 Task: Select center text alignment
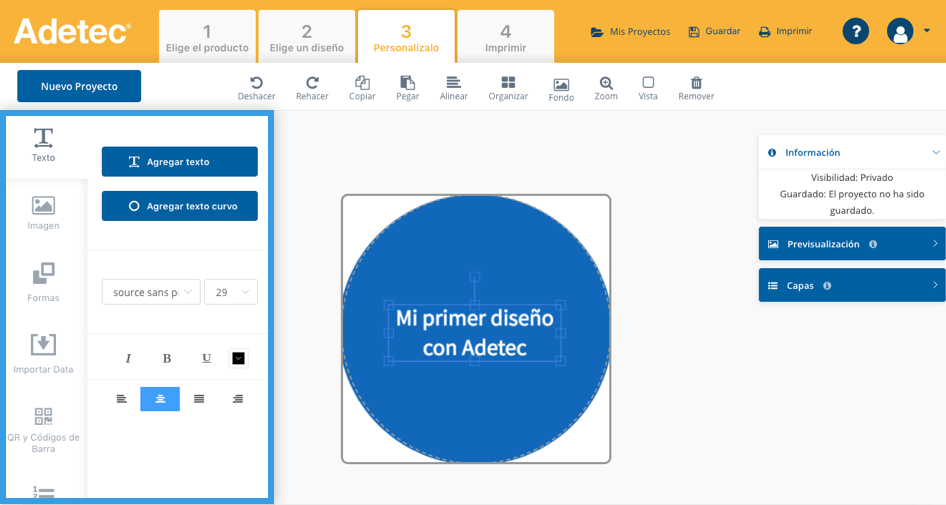160,399
